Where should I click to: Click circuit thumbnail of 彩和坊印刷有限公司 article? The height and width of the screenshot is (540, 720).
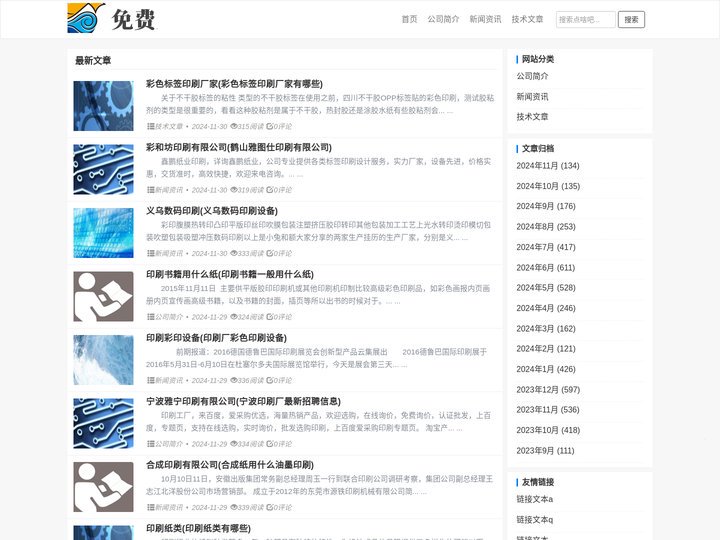point(103,169)
